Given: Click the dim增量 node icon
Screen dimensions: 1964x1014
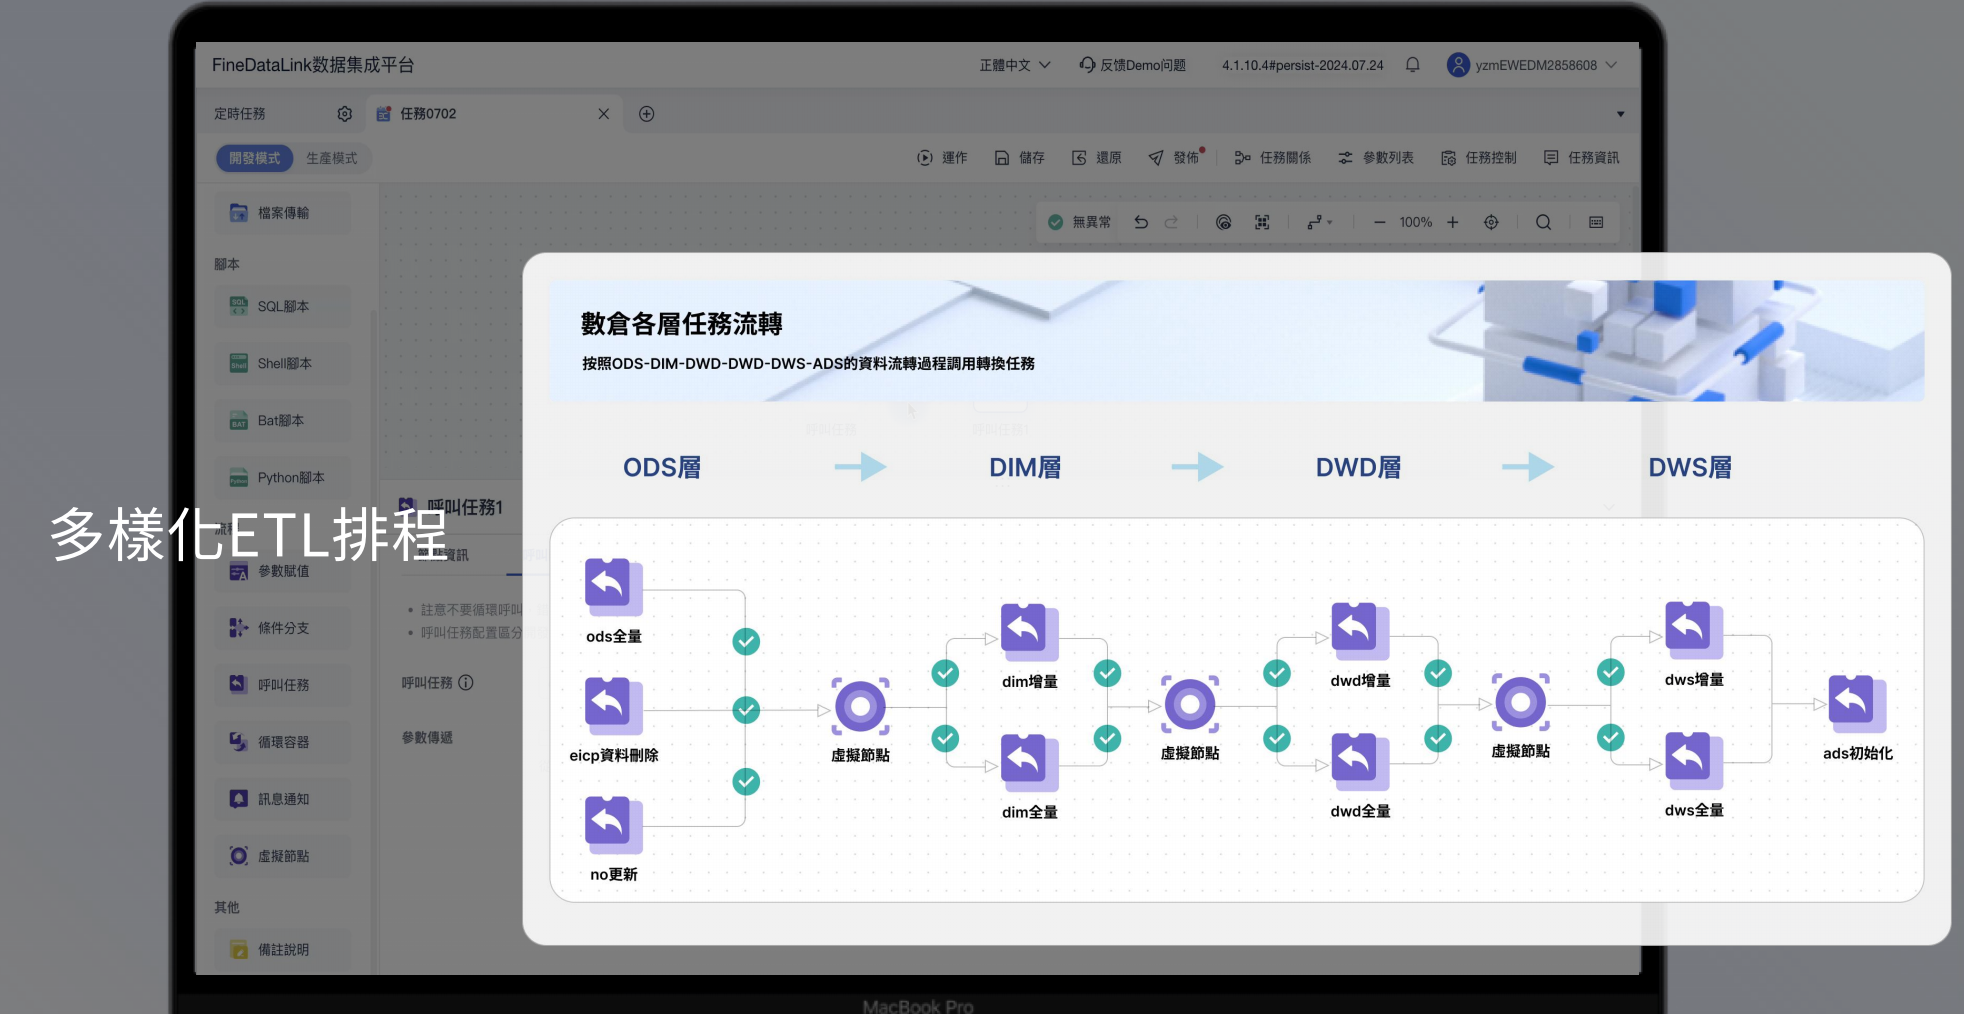Looking at the screenshot, I should point(1028,631).
